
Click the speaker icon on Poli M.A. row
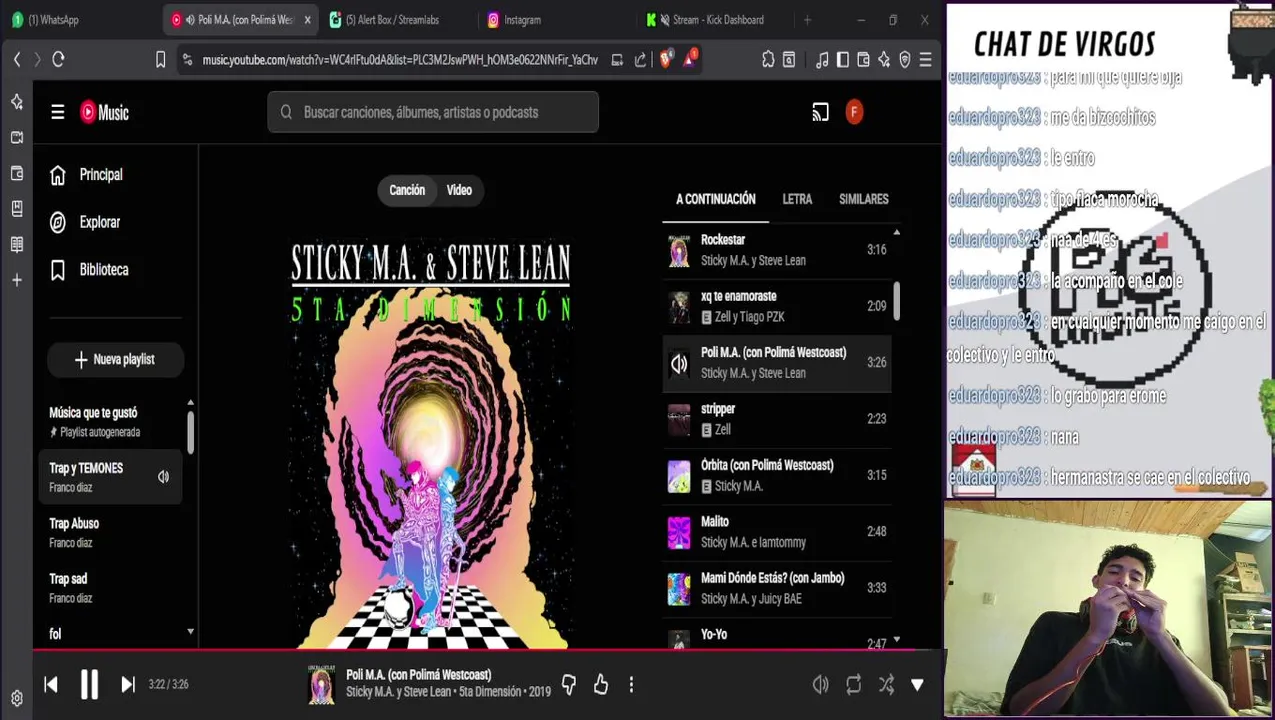point(679,363)
